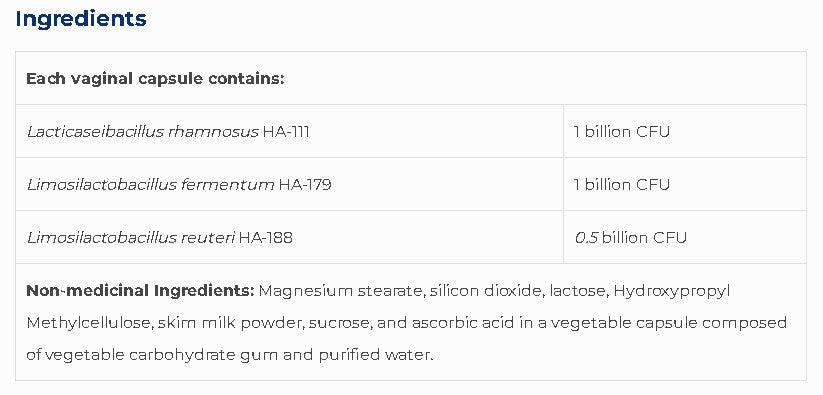This screenshot has height=395, width=823.
Task: Click the word 'Methylcellulose'
Action: click(89, 323)
